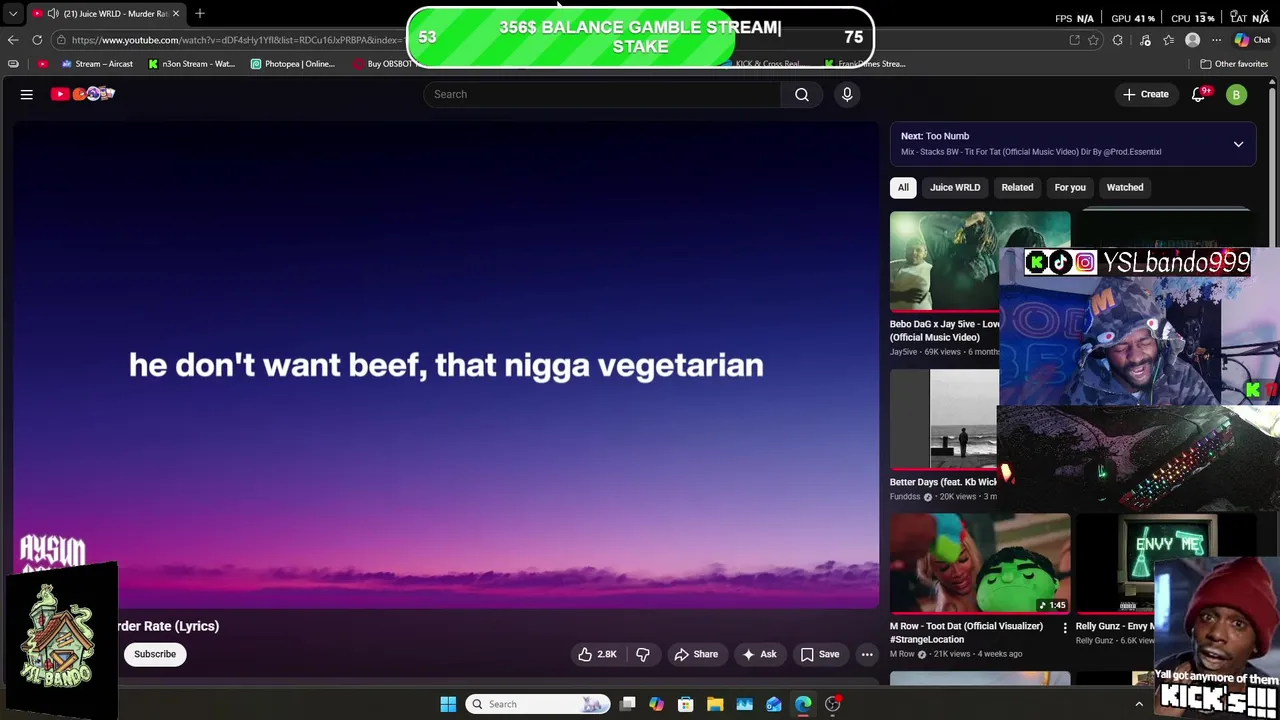Image resolution: width=1280 pixels, height=720 pixels.
Task: Open the YouTube guide hamburger menu
Action: click(x=27, y=94)
